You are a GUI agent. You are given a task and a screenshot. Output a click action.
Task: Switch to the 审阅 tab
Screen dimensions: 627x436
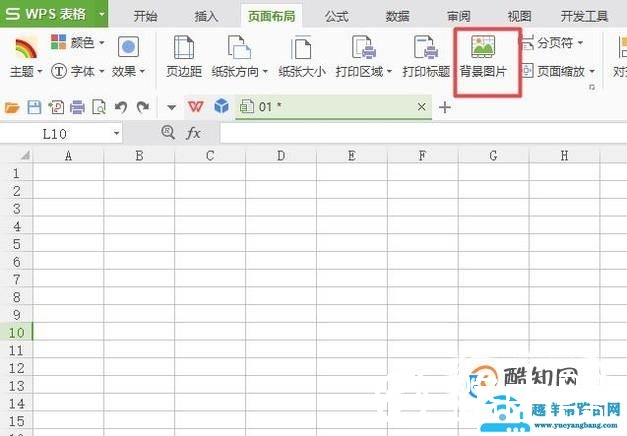(459, 16)
